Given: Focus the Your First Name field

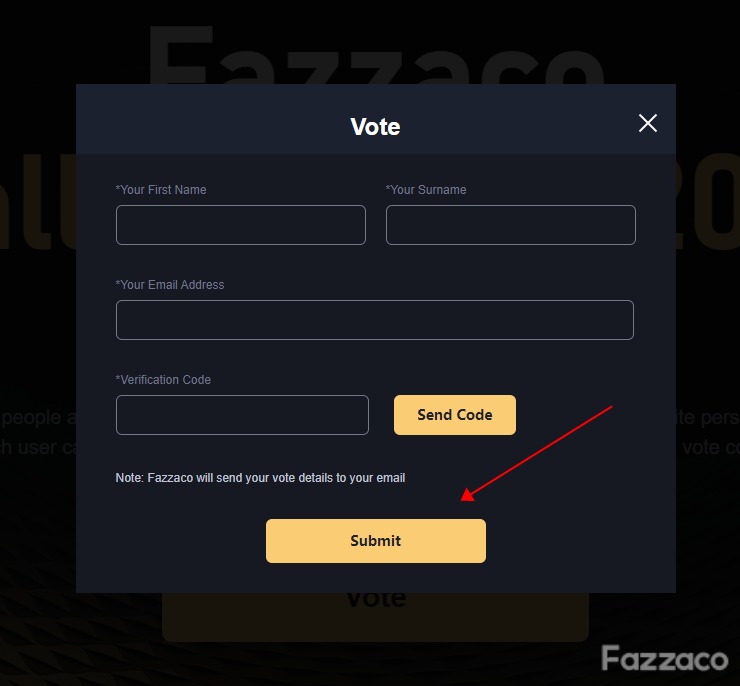Looking at the screenshot, I should coord(241,225).
